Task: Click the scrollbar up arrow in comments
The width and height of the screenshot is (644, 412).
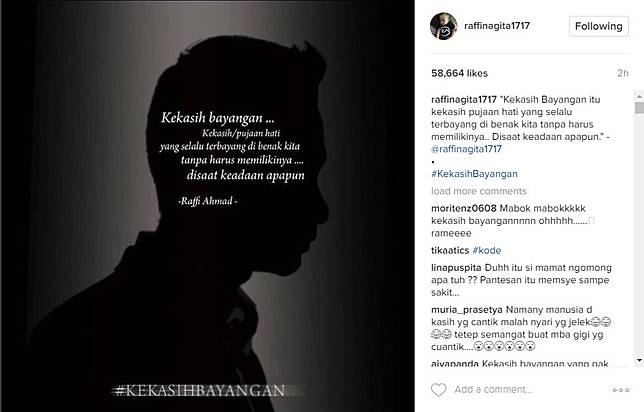Action: (639, 96)
